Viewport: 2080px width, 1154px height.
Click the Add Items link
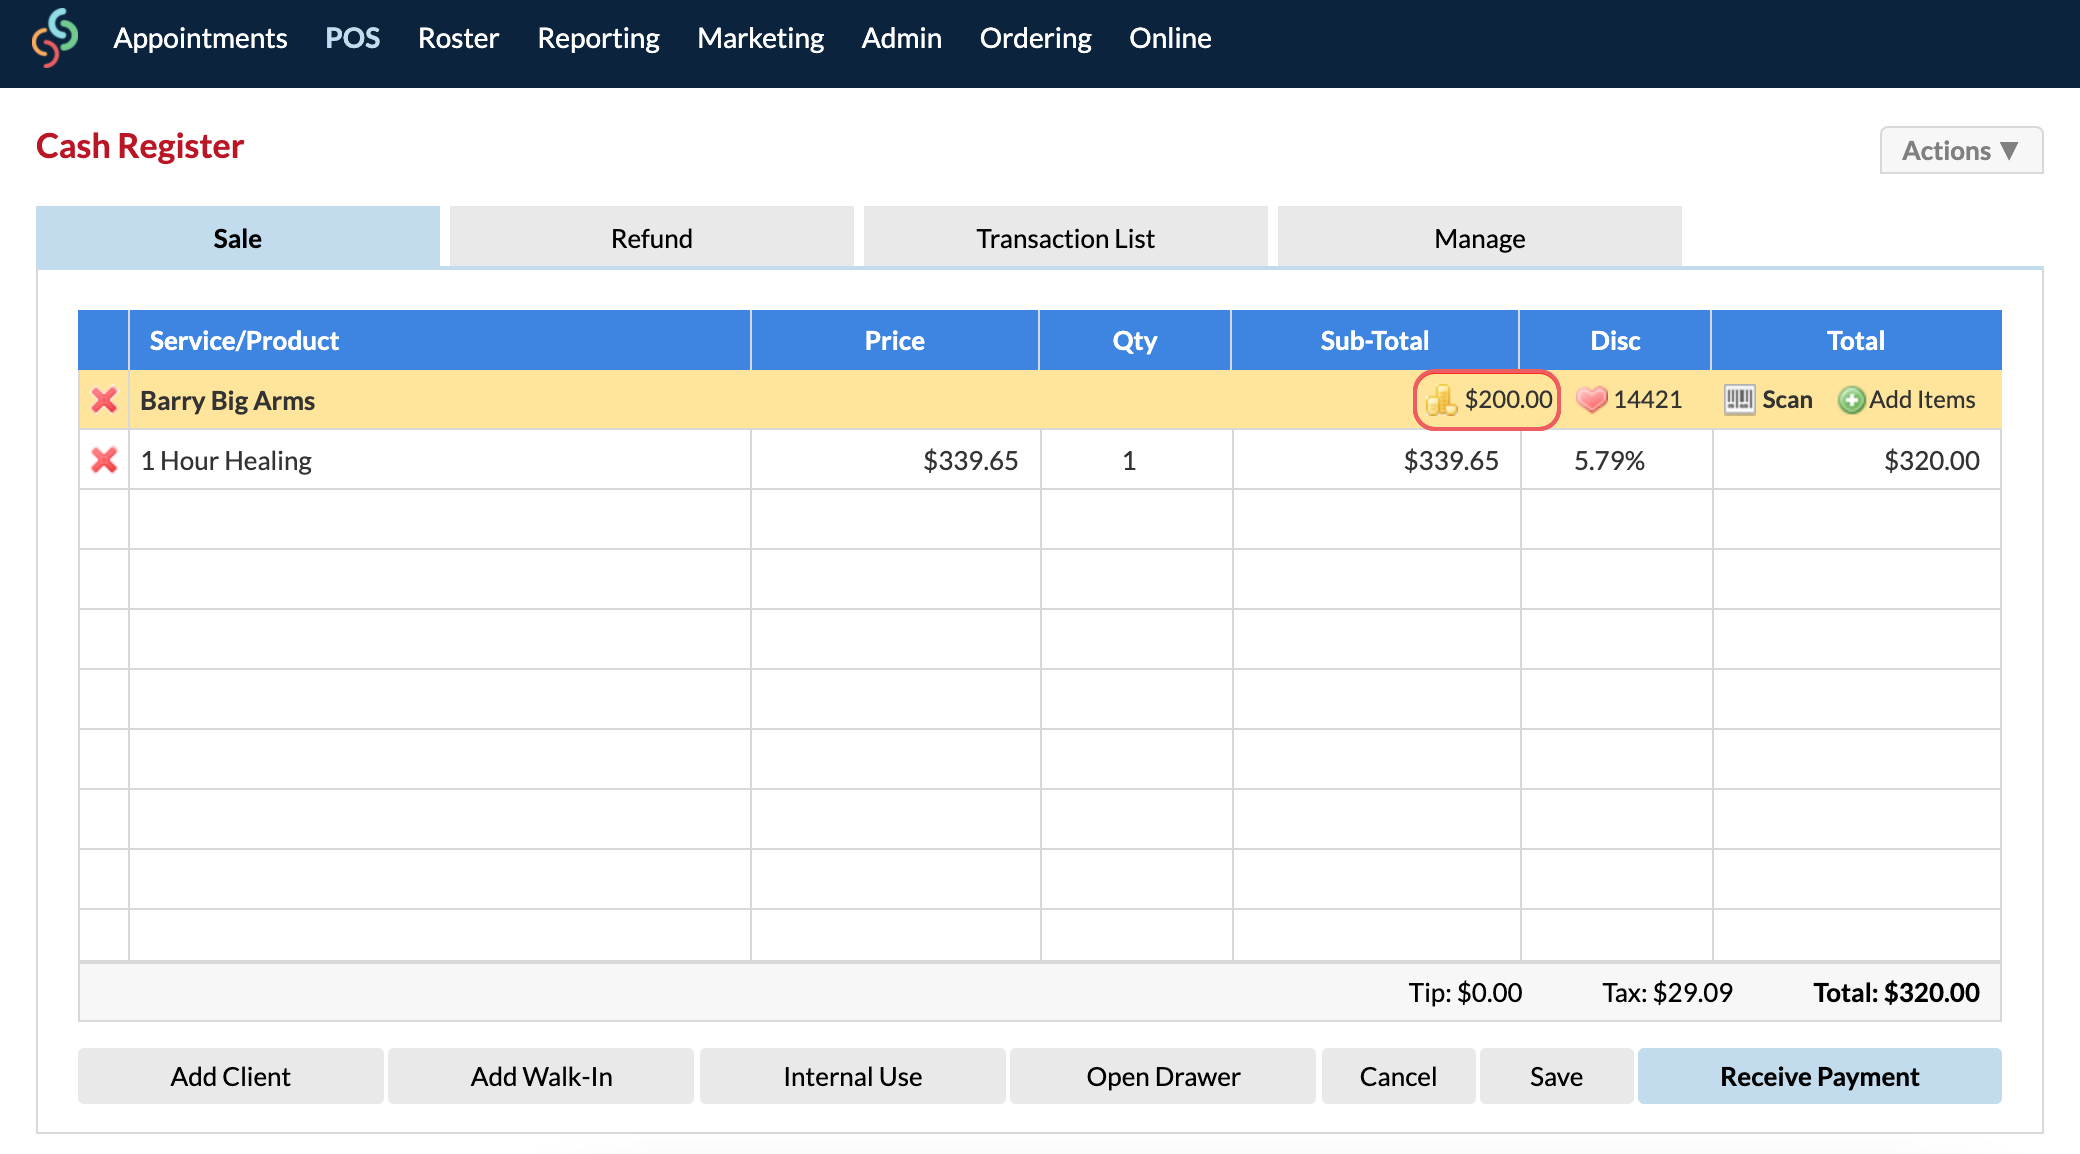(1922, 400)
